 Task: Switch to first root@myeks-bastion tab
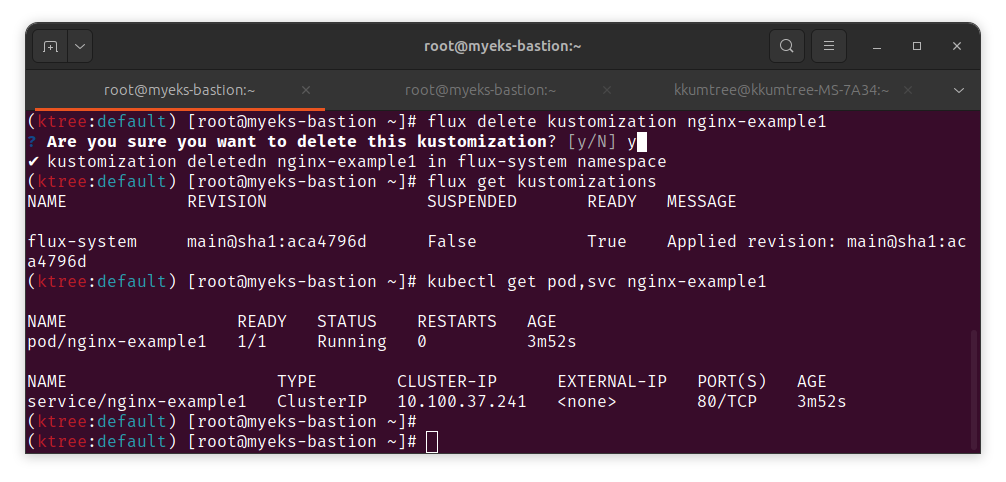180,90
